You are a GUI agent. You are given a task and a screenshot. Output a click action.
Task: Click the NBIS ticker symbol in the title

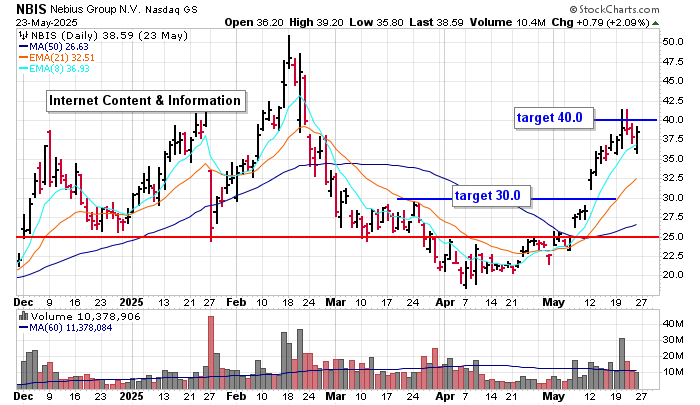point(31,9)
